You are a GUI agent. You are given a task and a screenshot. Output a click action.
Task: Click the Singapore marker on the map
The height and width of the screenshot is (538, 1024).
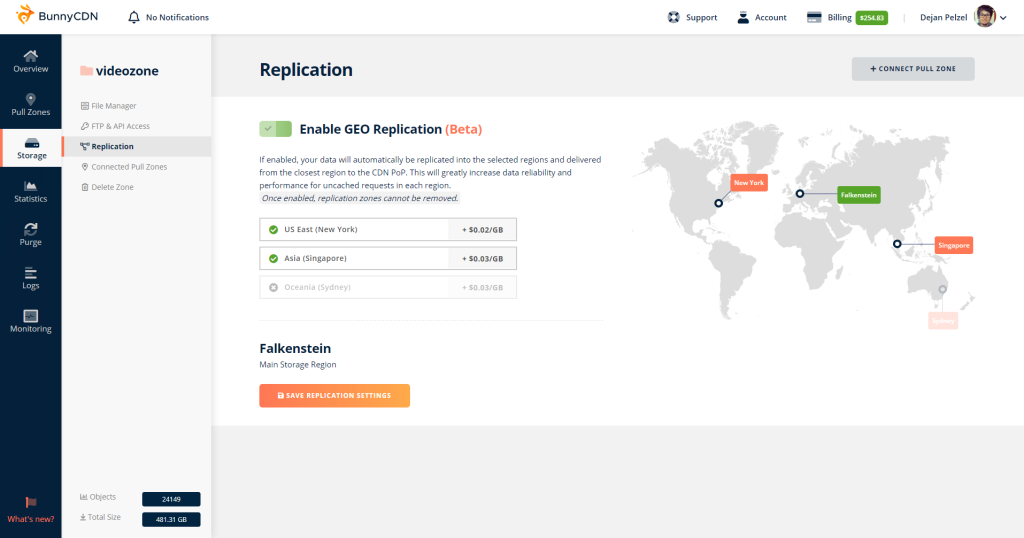(897, 244)
